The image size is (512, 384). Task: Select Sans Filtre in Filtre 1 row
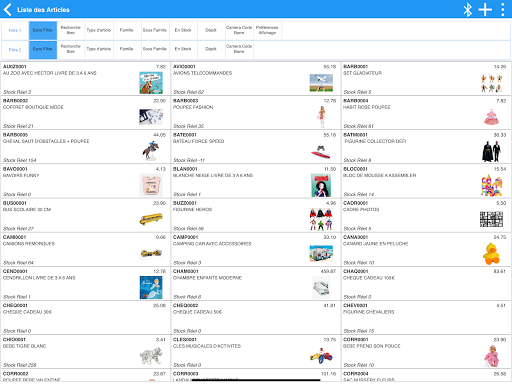click(43, 30)
